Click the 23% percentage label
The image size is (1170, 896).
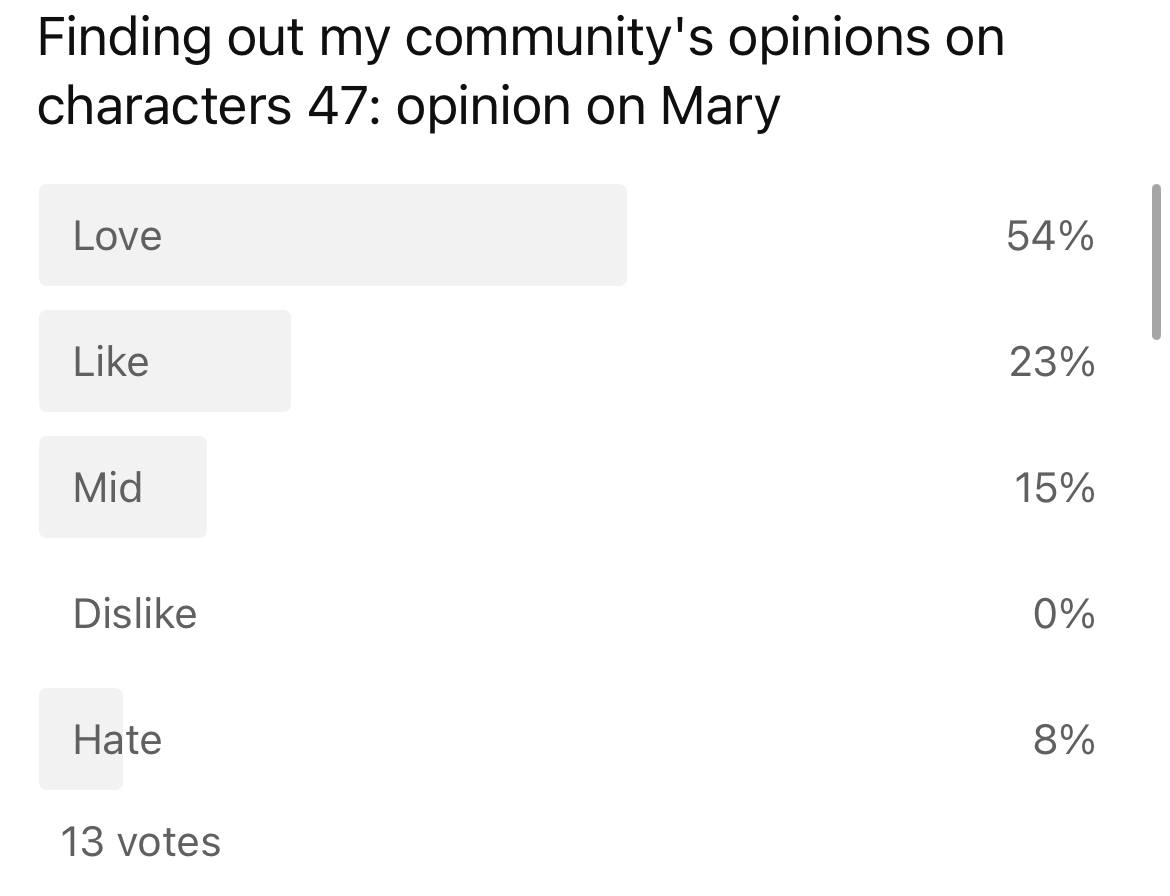click(x=1051, y=365)
